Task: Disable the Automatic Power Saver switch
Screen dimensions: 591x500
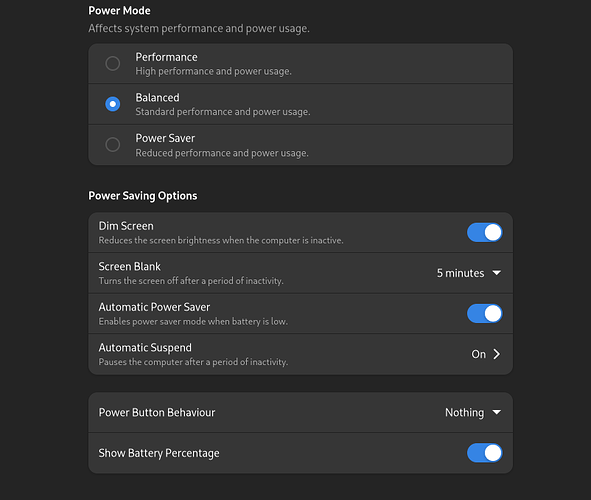Action: [484, 313]
